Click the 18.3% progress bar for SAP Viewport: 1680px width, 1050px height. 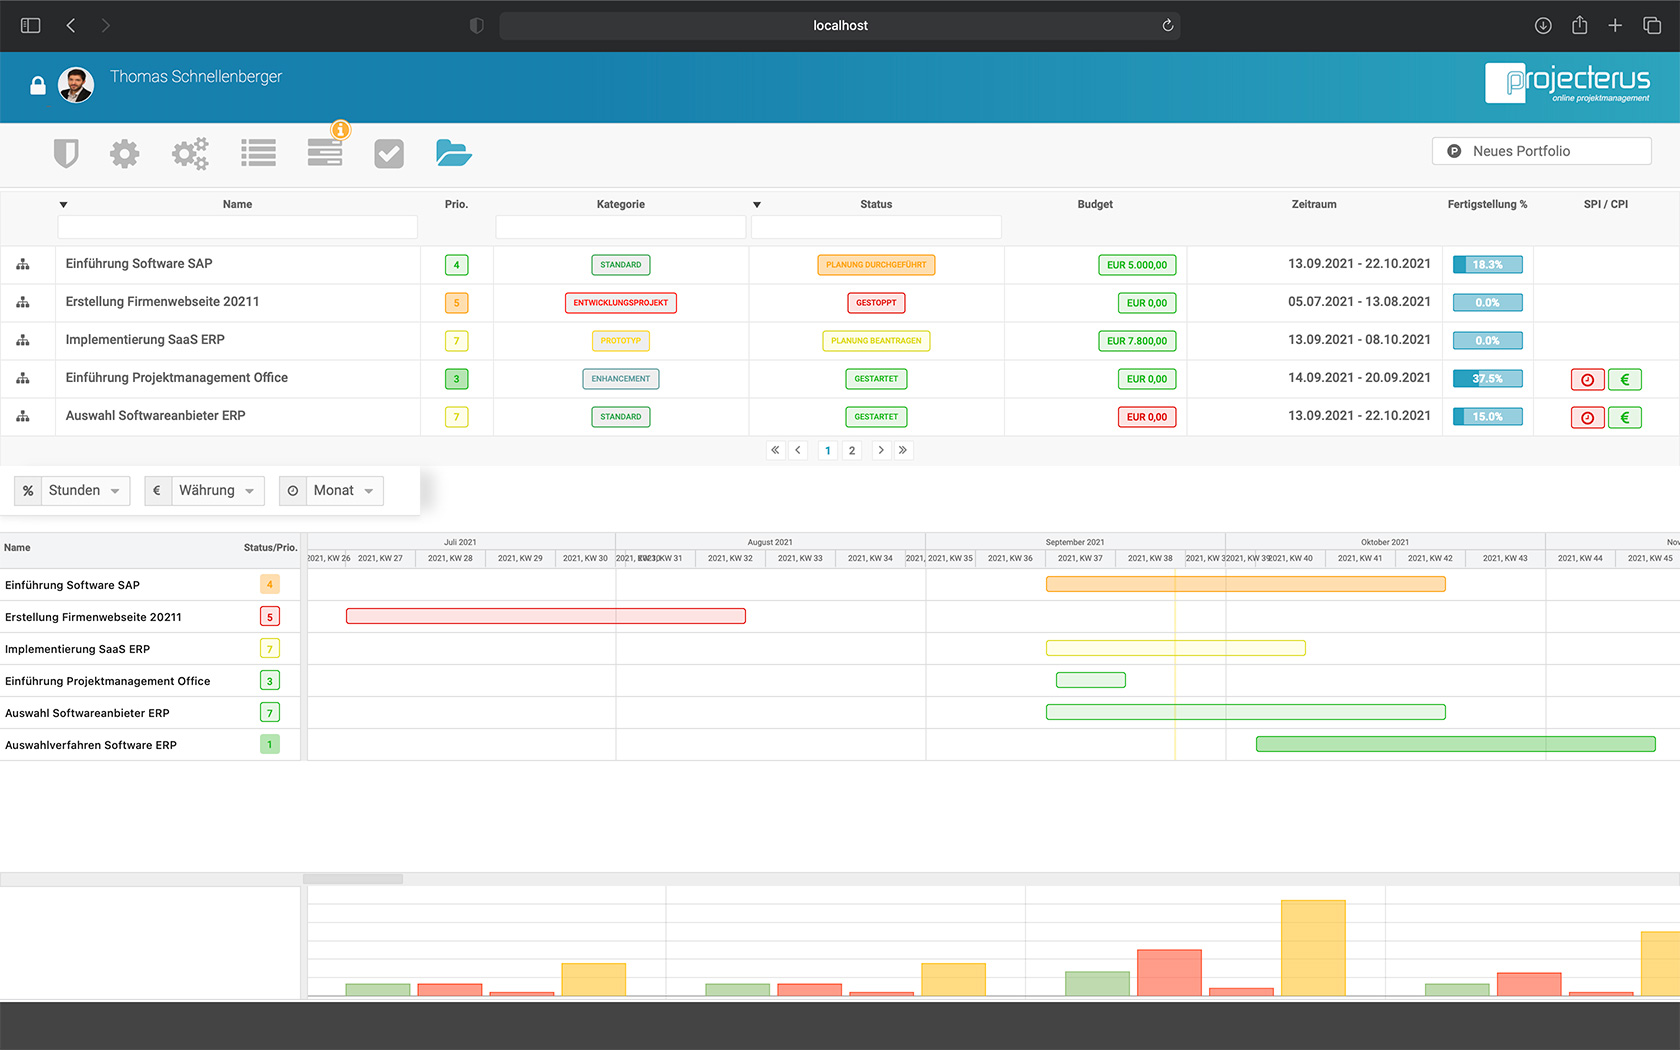click(1487, 265)
